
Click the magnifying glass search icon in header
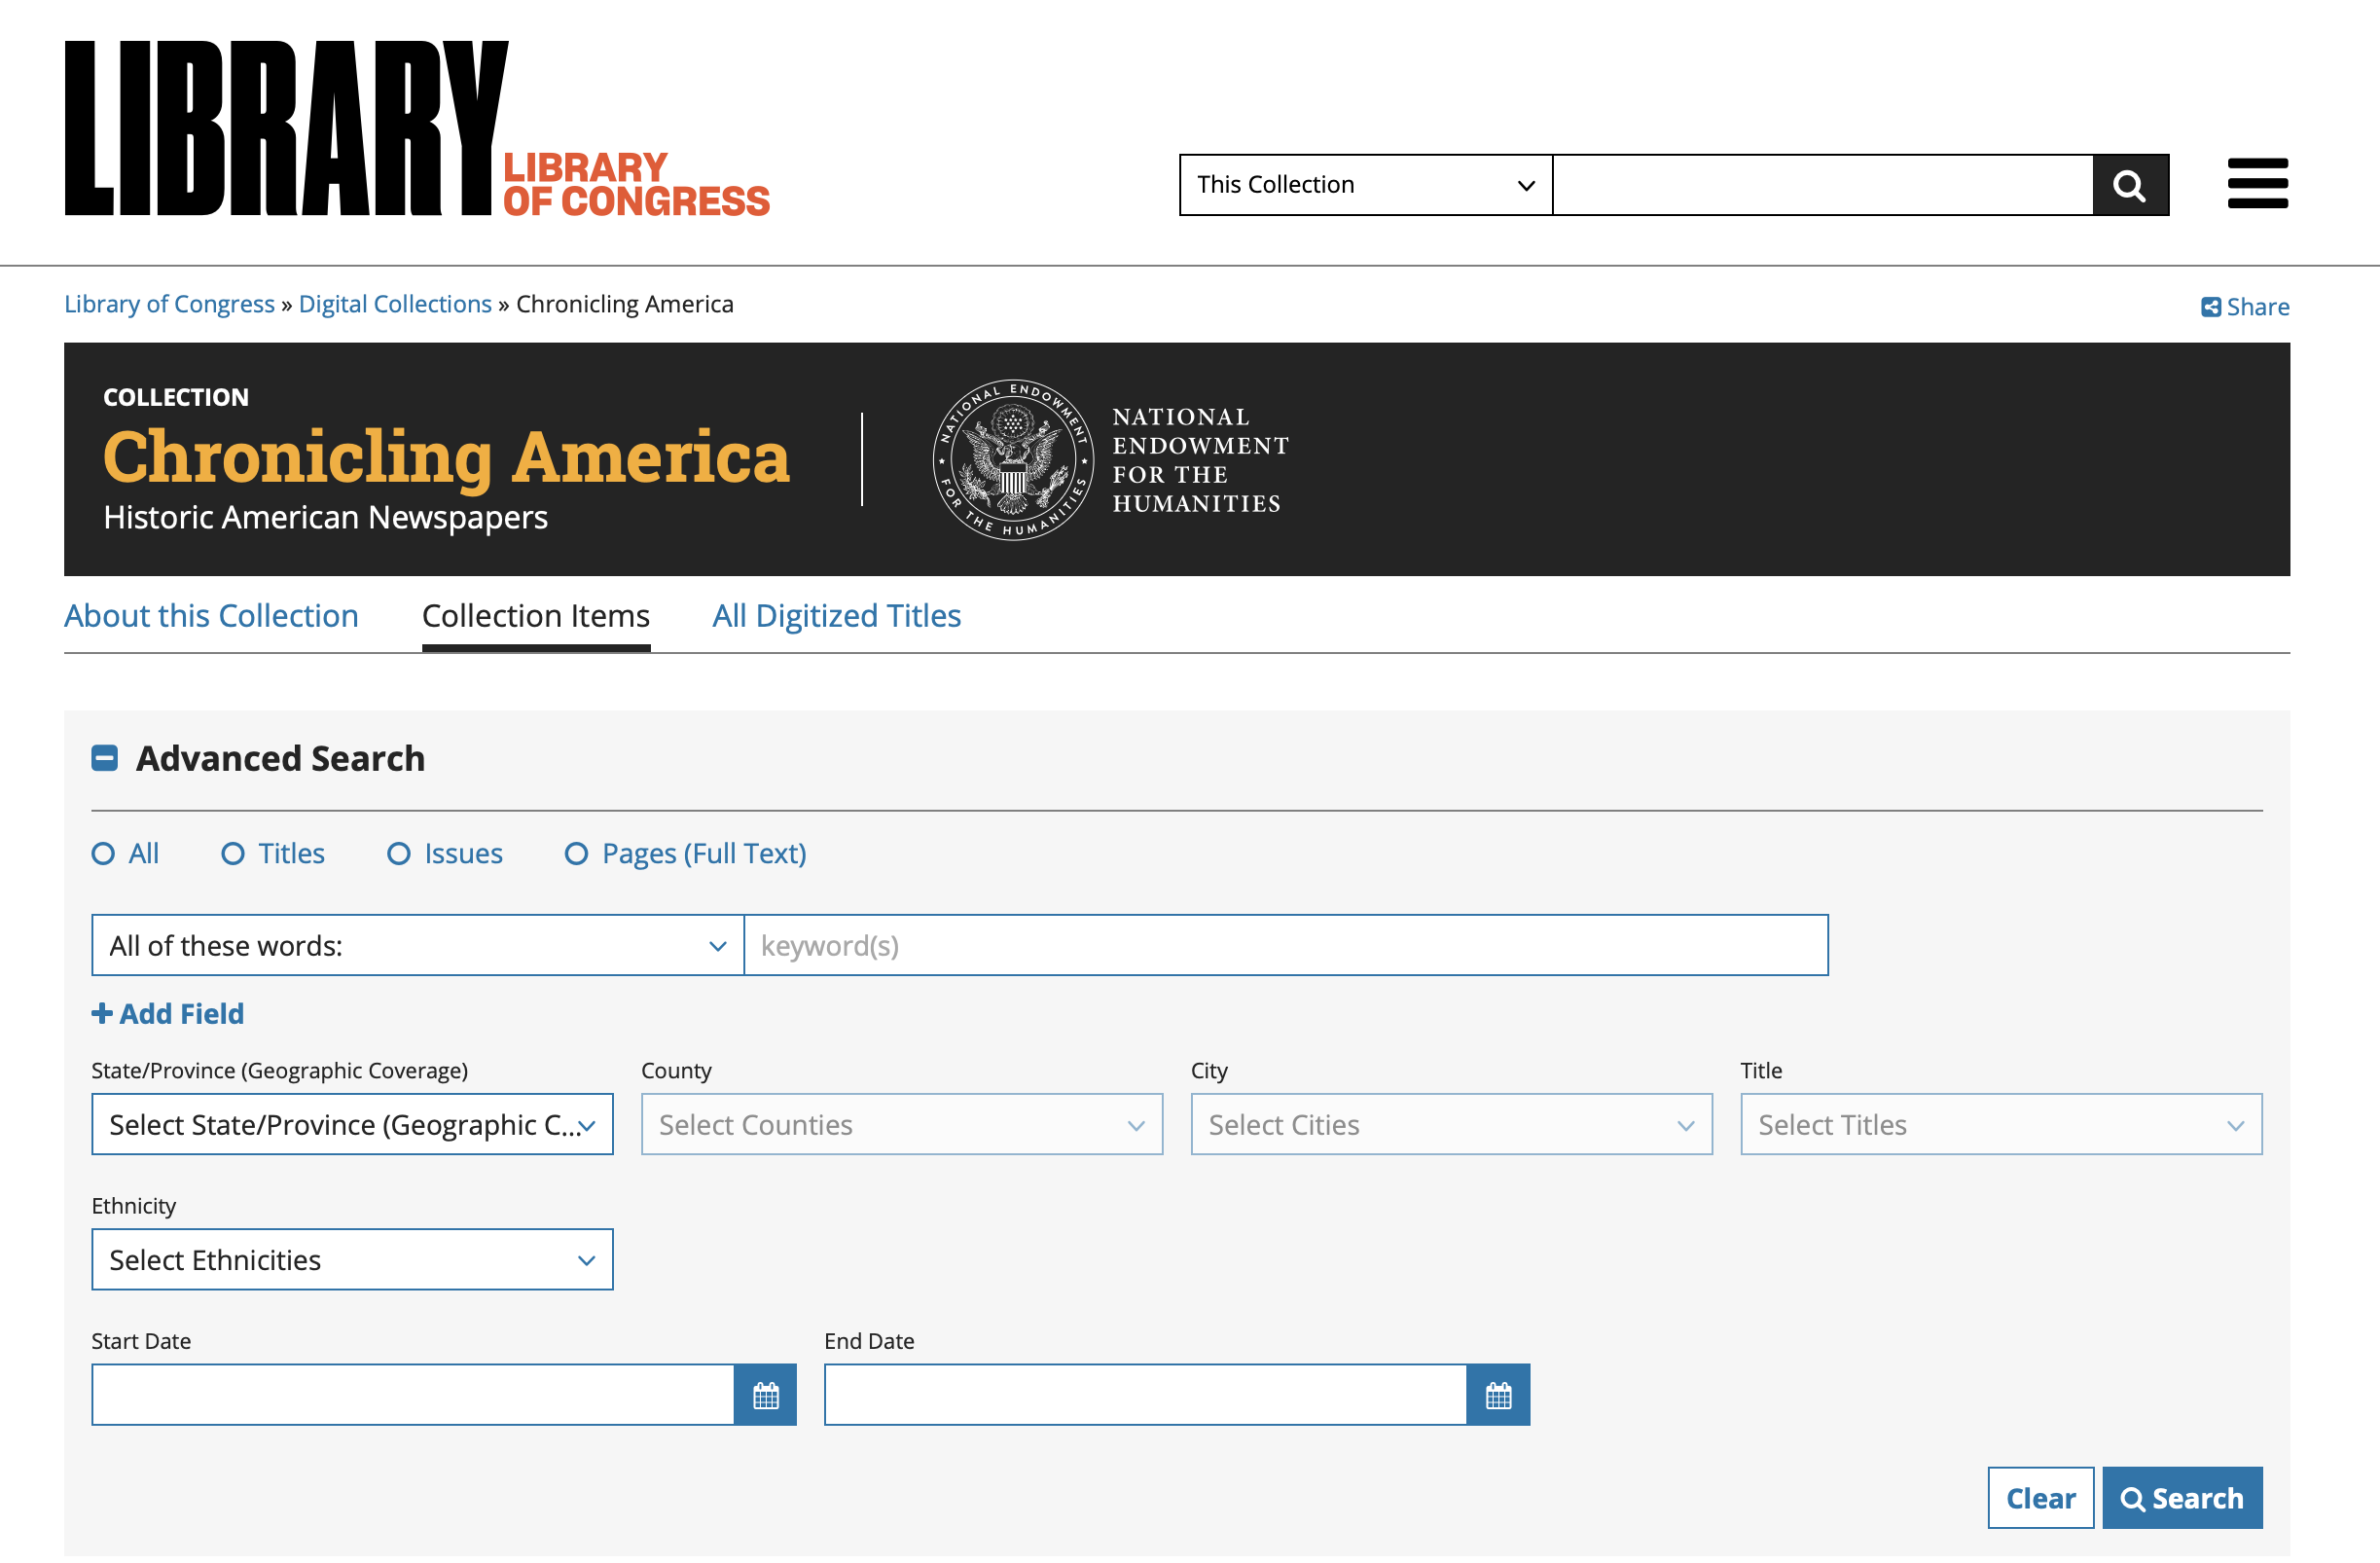2129,185
